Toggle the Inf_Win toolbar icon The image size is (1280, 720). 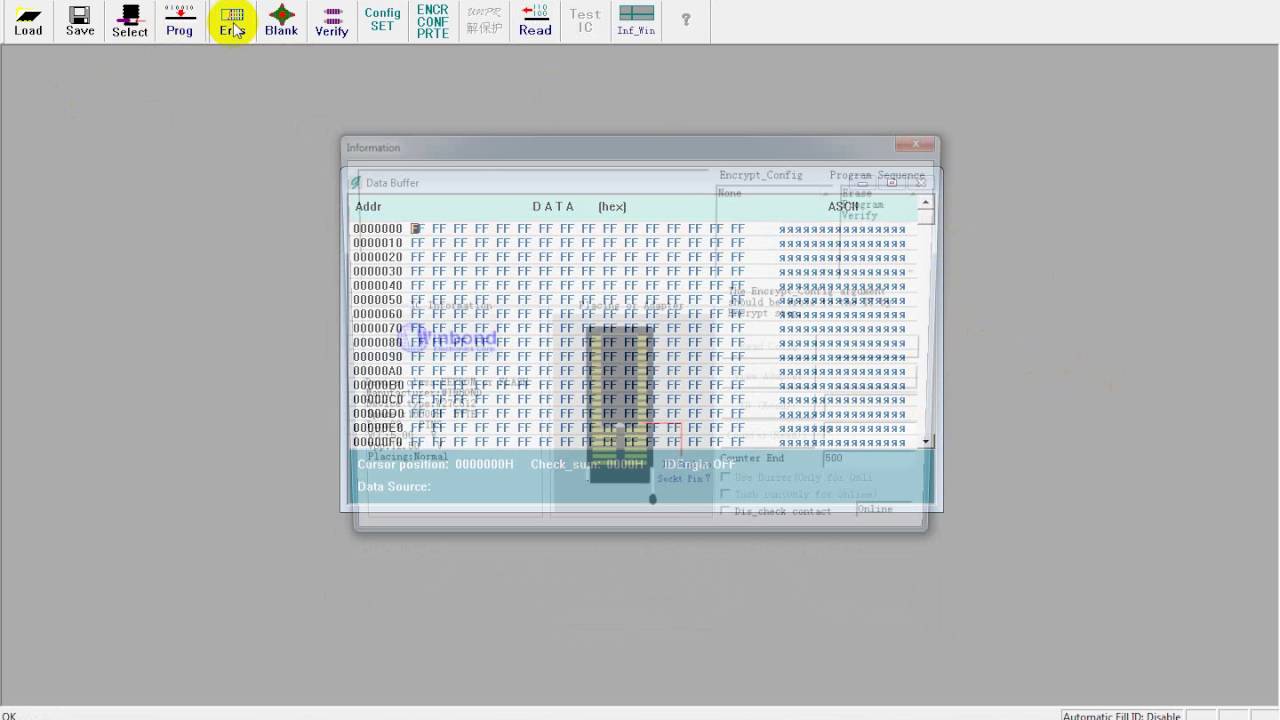click(636, 21)
